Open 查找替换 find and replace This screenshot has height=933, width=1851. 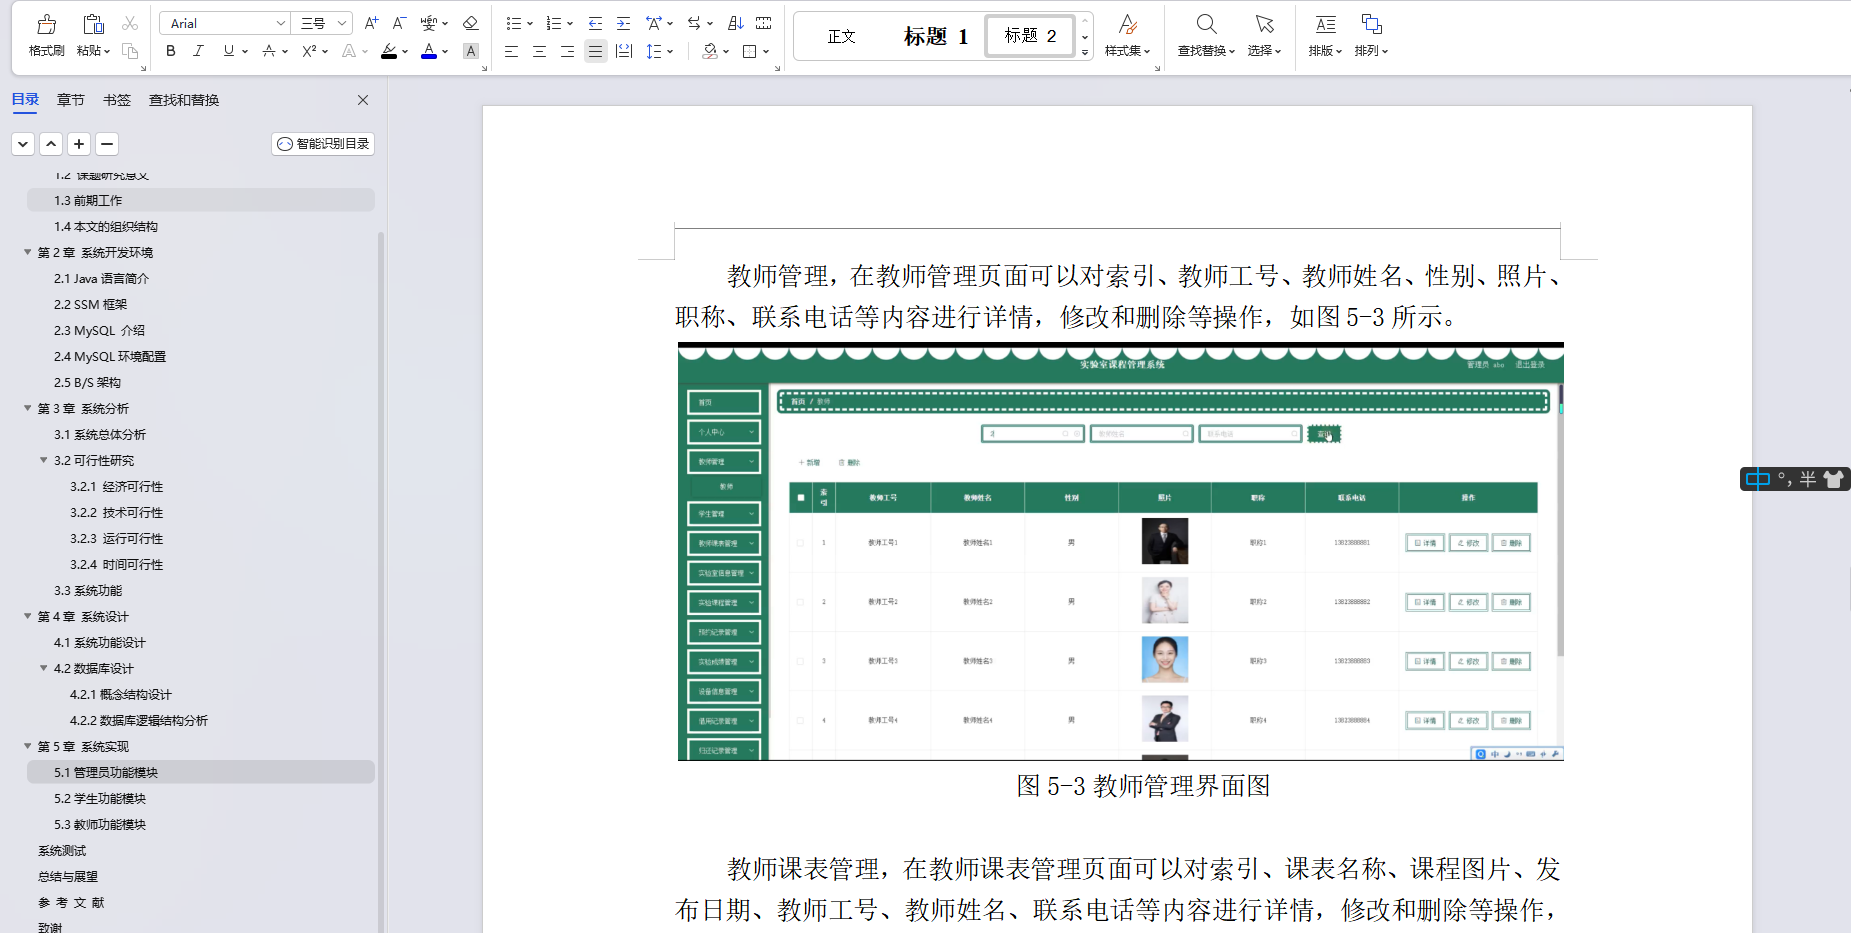pyautogui.click(x=1206, y=36)
